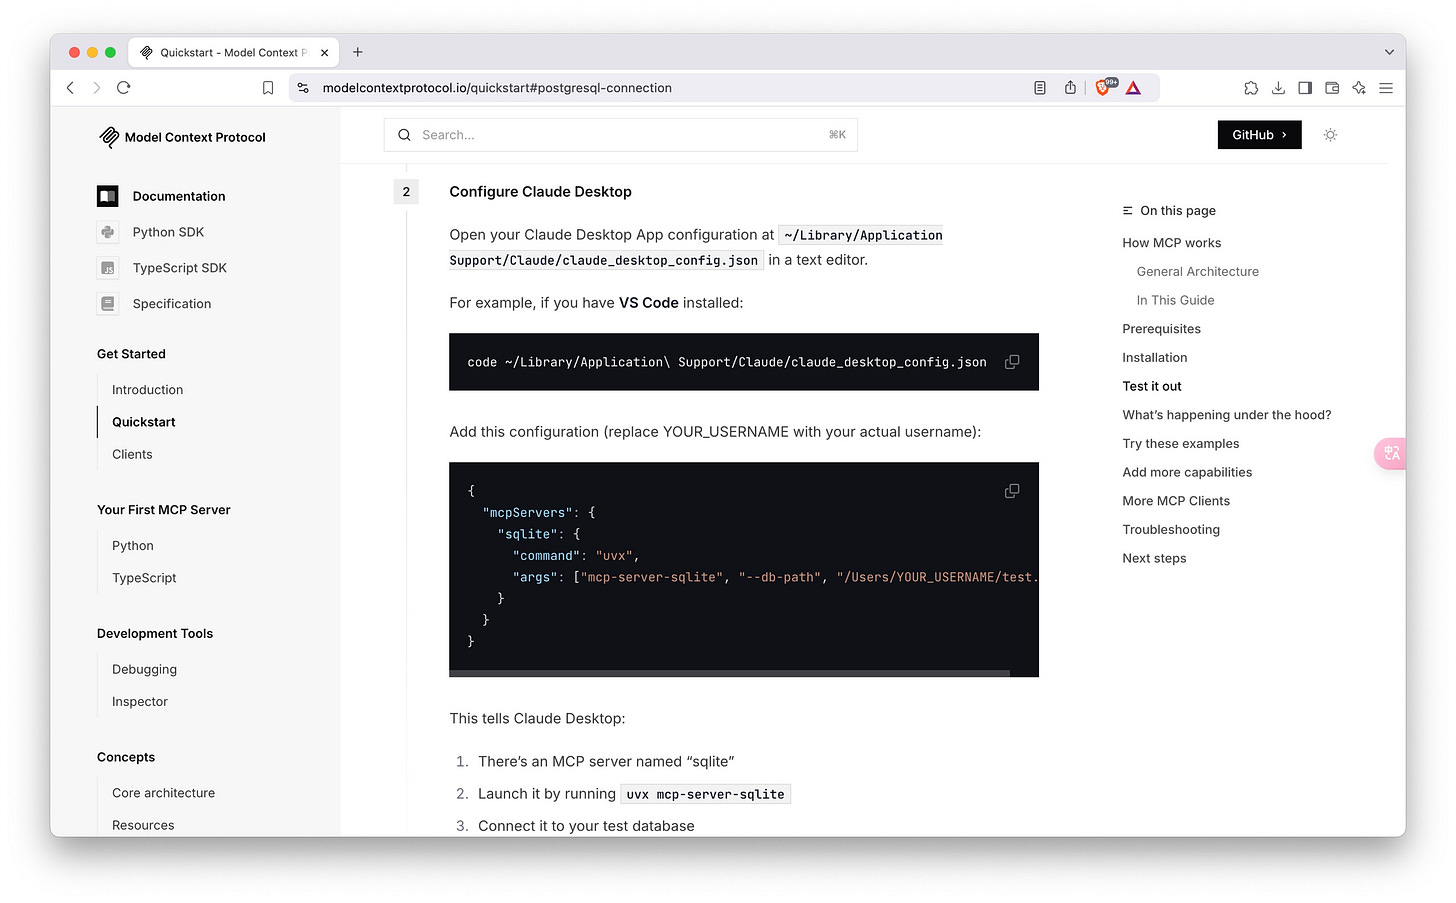Click the JSON code block horizontal scrollbar
Image resolution: width=1456 pixels, height=903 pixels.
pyautogui.click(x=729, y=674)
